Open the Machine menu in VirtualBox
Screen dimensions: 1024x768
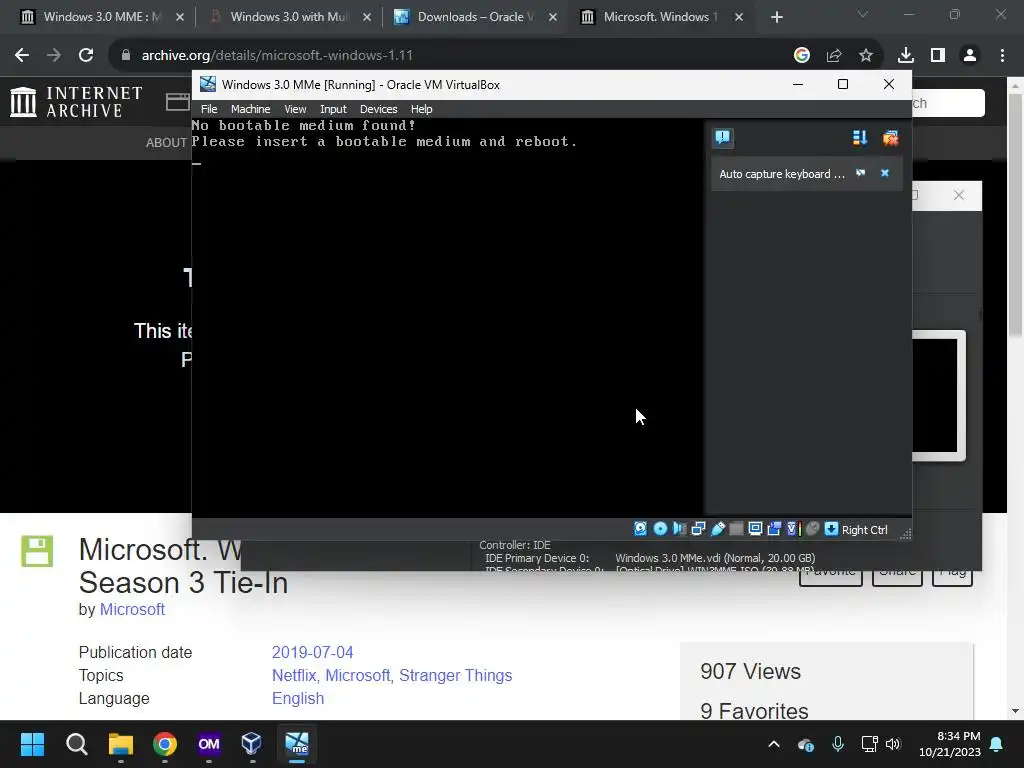pyautogui.click(x=250, y=109)
